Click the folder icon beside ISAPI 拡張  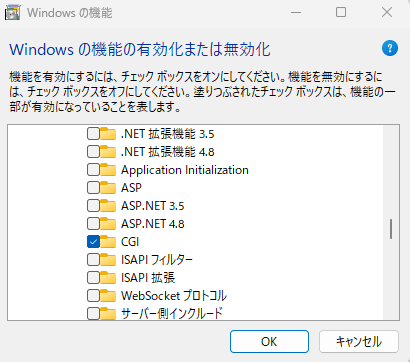click(108, 278)
